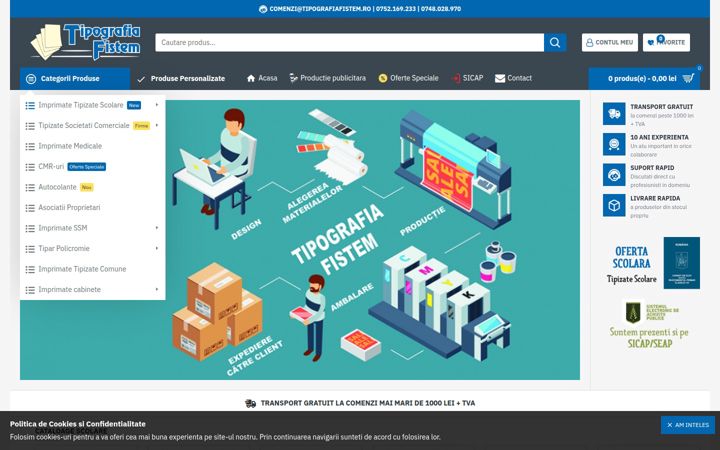This screenshot has height=450, width=720.
Task: Click the Suport Rapid headset icon
Action: (x=614, y=175)
